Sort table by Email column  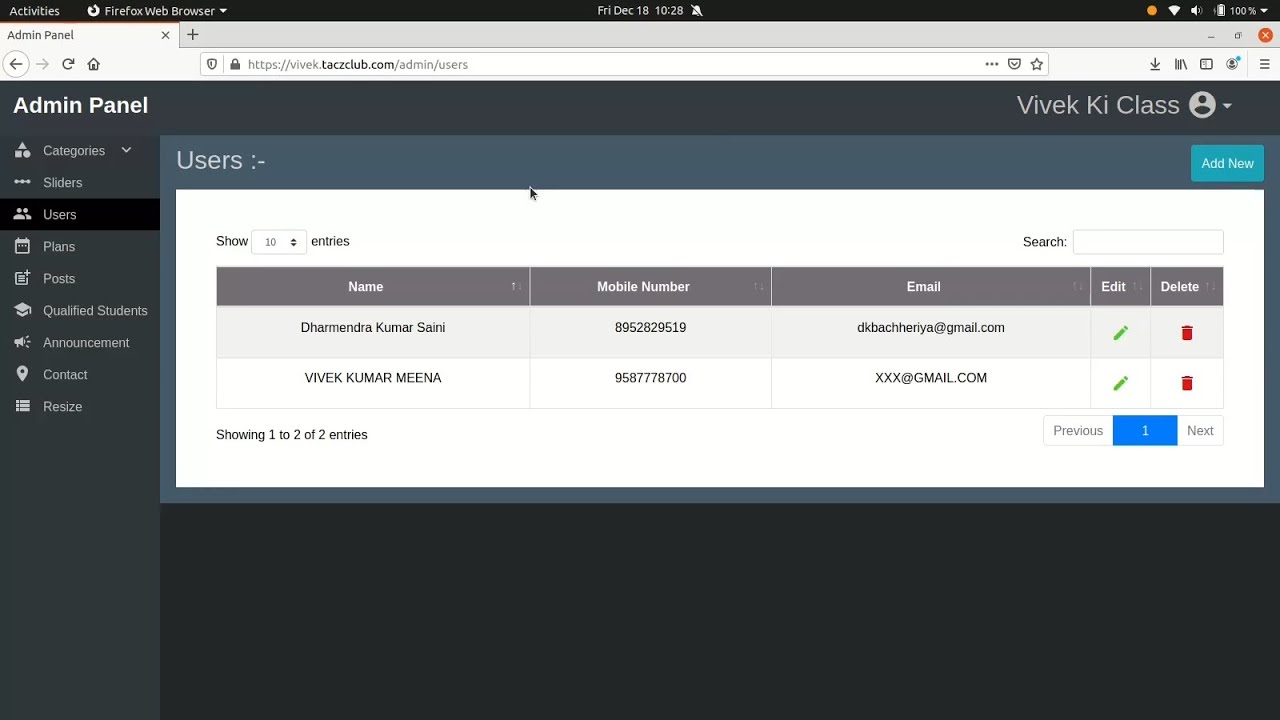[x=931, y=287]
